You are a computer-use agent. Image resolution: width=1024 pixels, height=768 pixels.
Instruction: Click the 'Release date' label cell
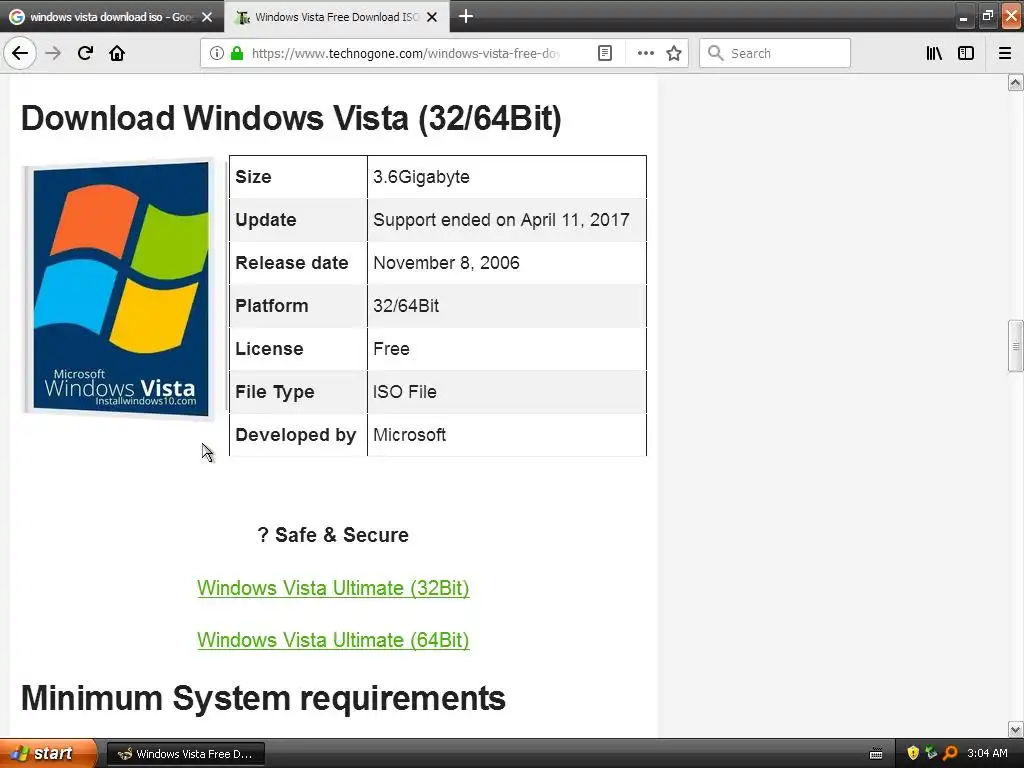point(298,263)
